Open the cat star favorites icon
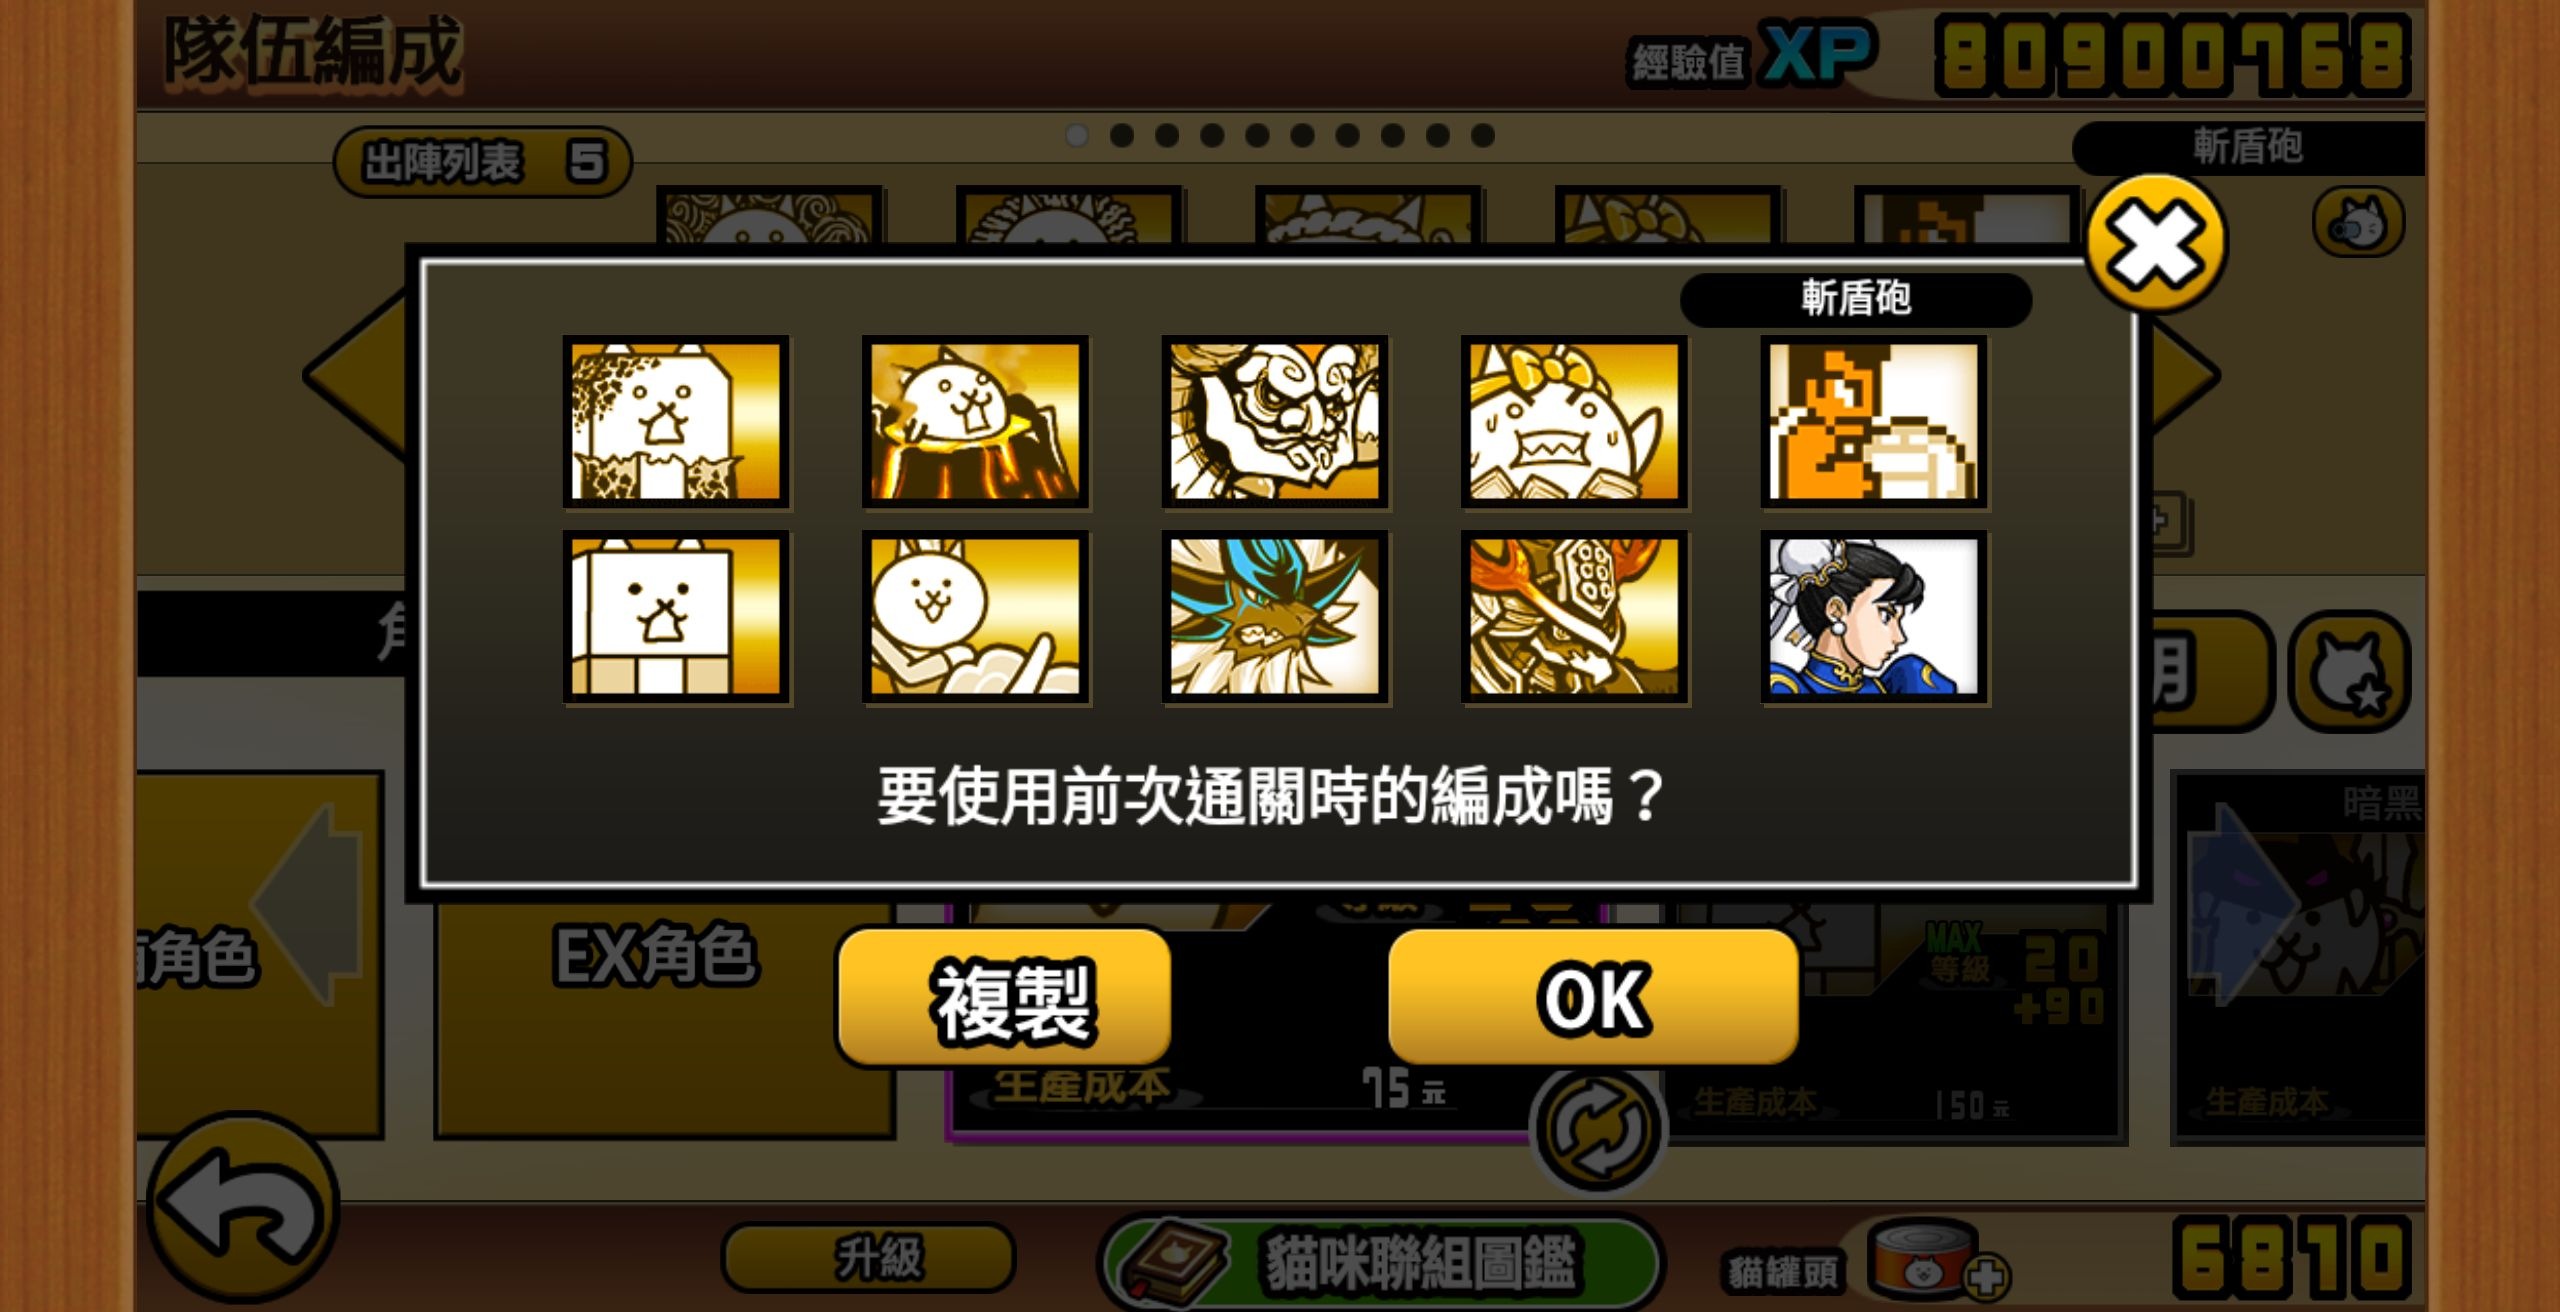 coord(2350,672)
